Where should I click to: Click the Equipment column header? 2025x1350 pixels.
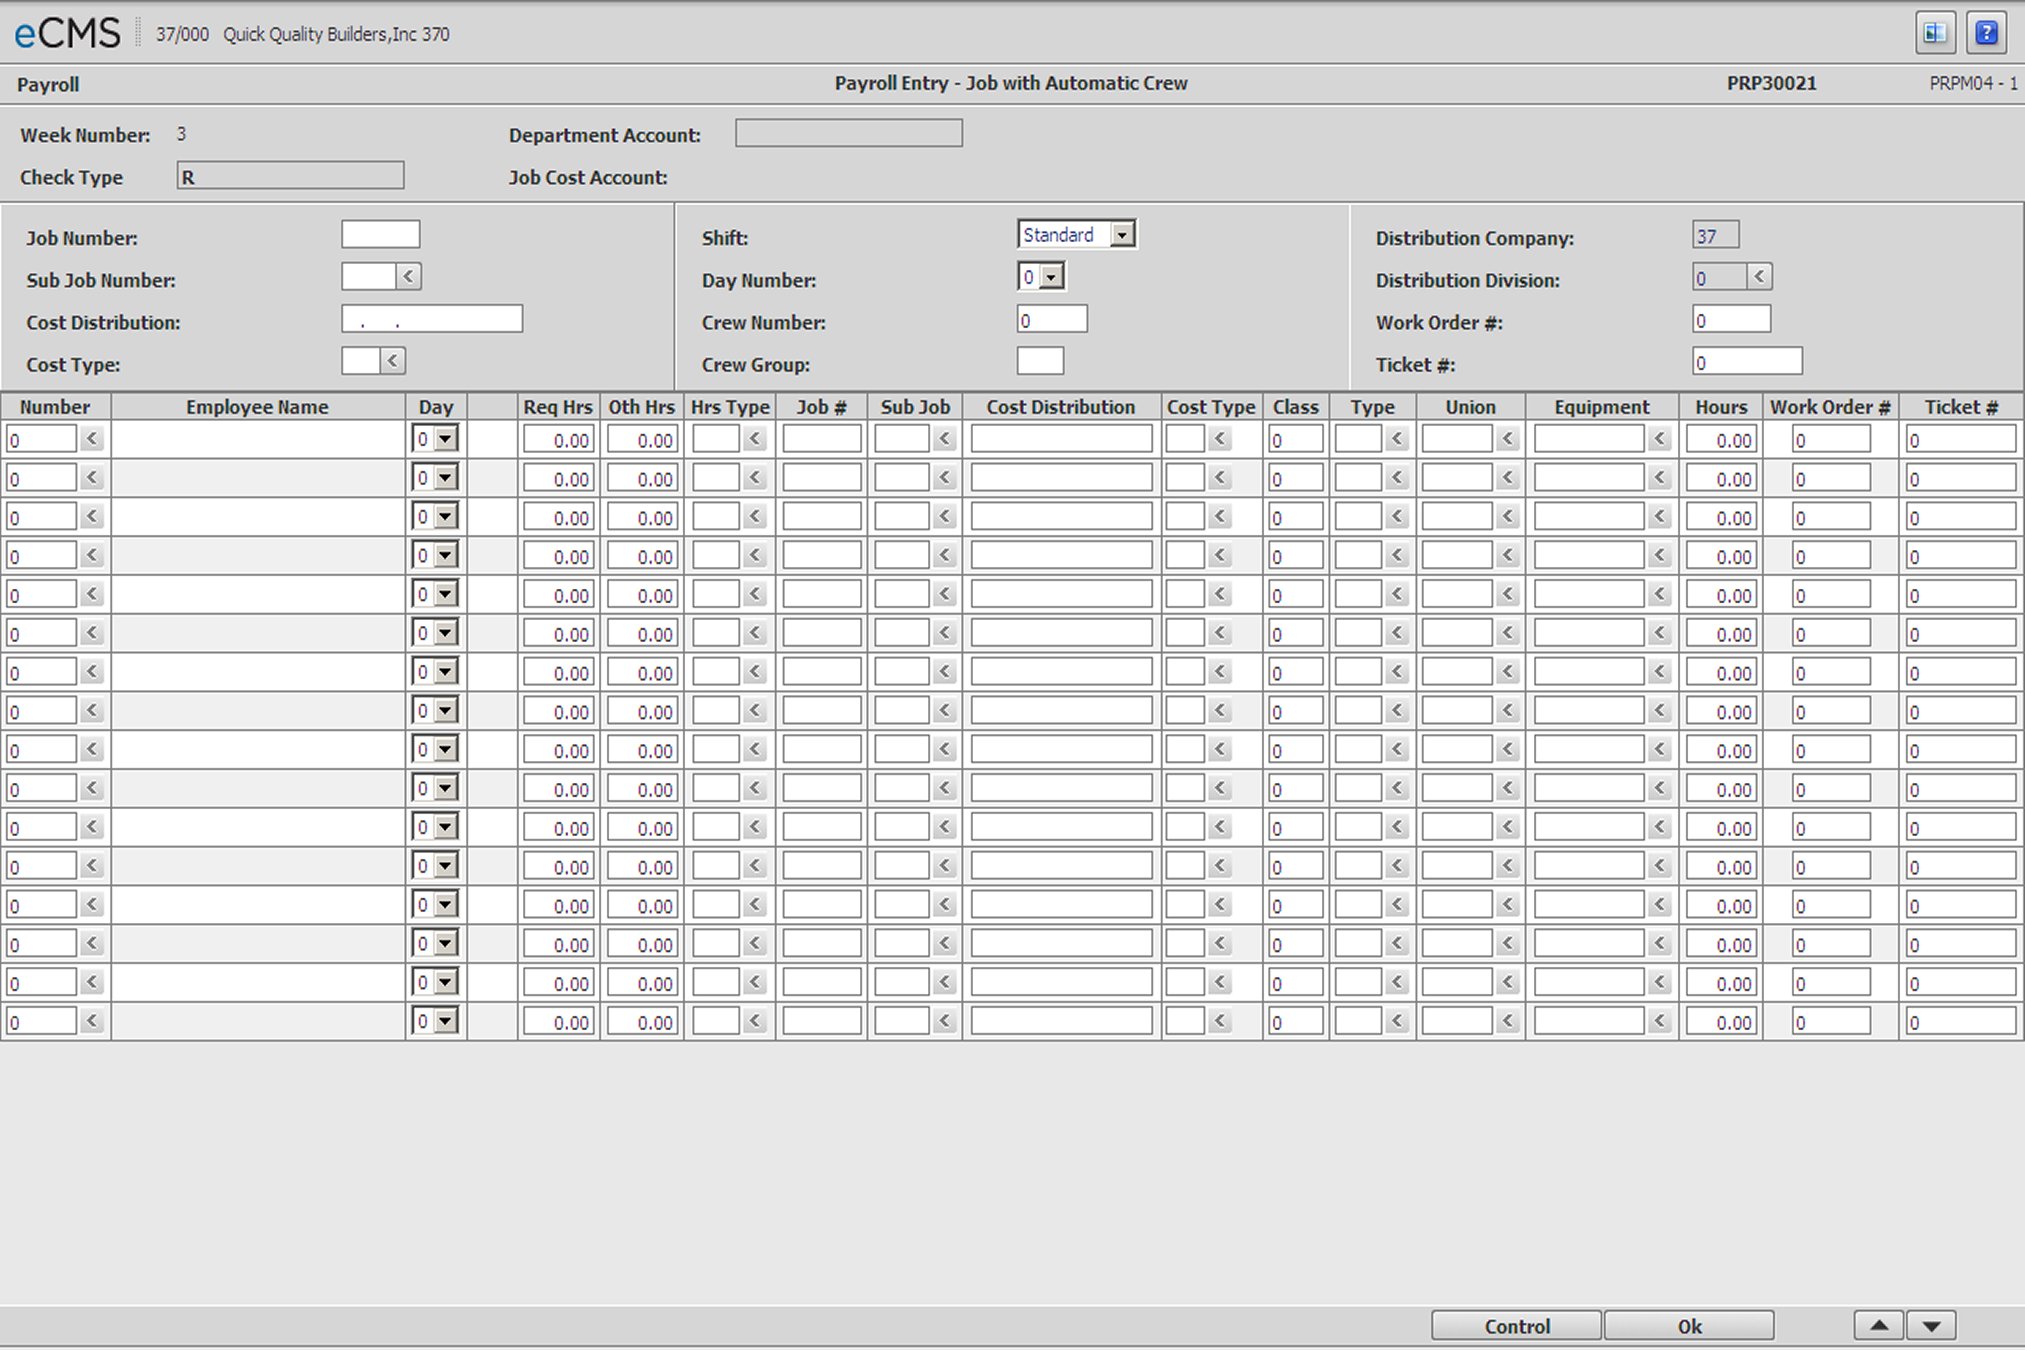pos(1602,407)
